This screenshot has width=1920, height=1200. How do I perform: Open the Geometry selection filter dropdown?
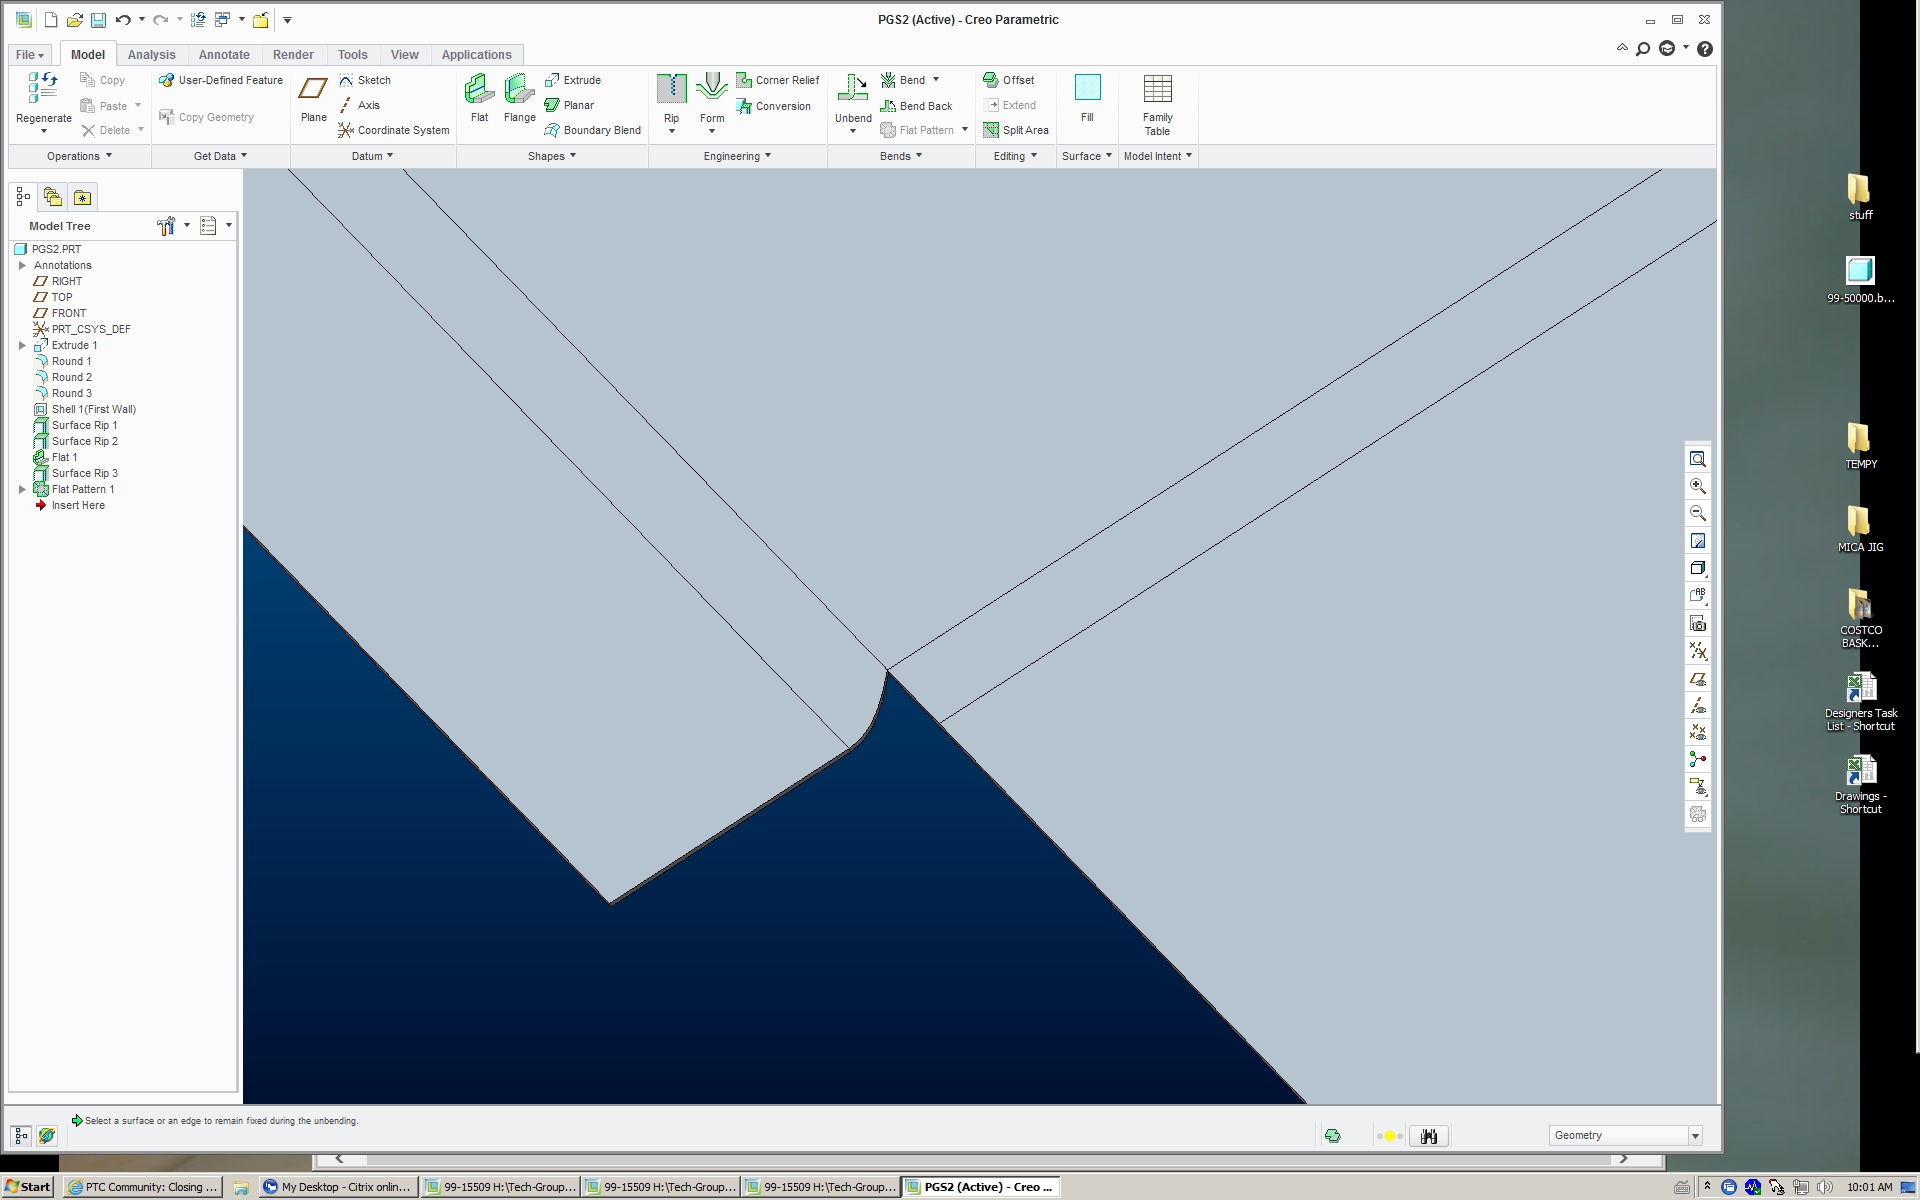[x=1695, y=1135]
